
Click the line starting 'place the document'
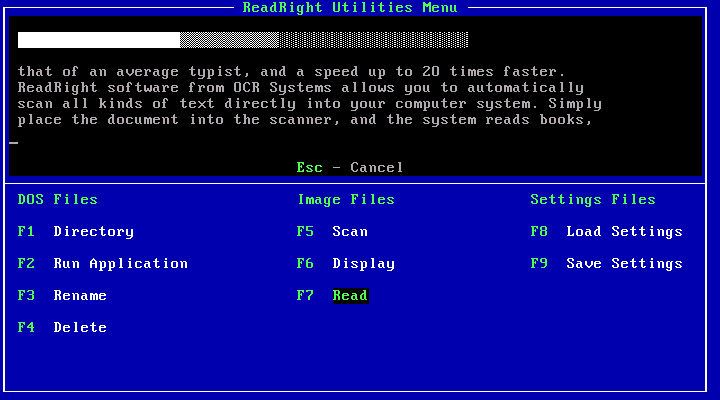pos(305,120)
